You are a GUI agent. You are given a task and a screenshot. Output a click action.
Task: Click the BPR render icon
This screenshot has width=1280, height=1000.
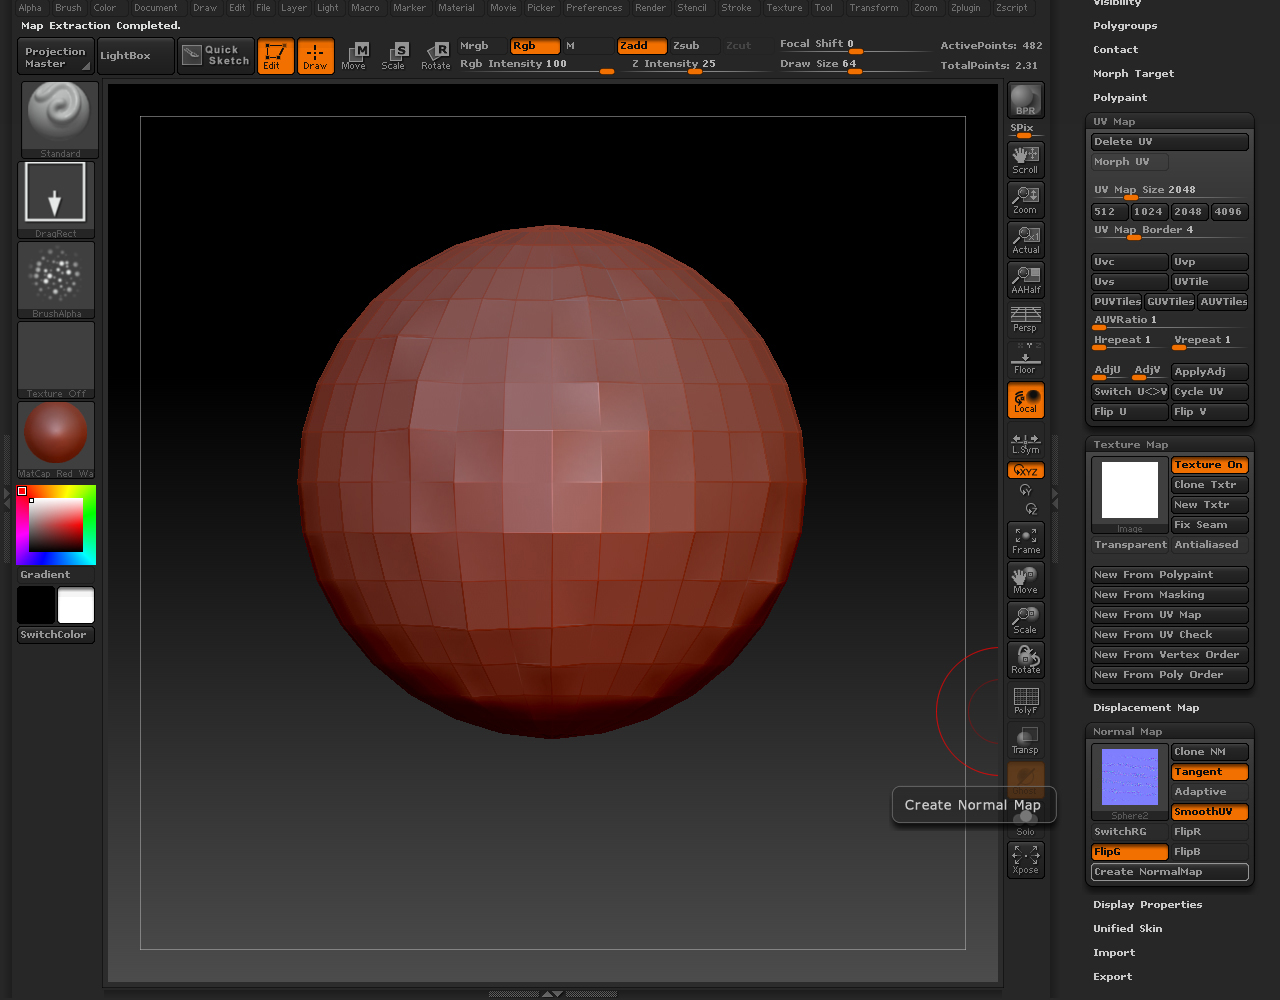1025,100
